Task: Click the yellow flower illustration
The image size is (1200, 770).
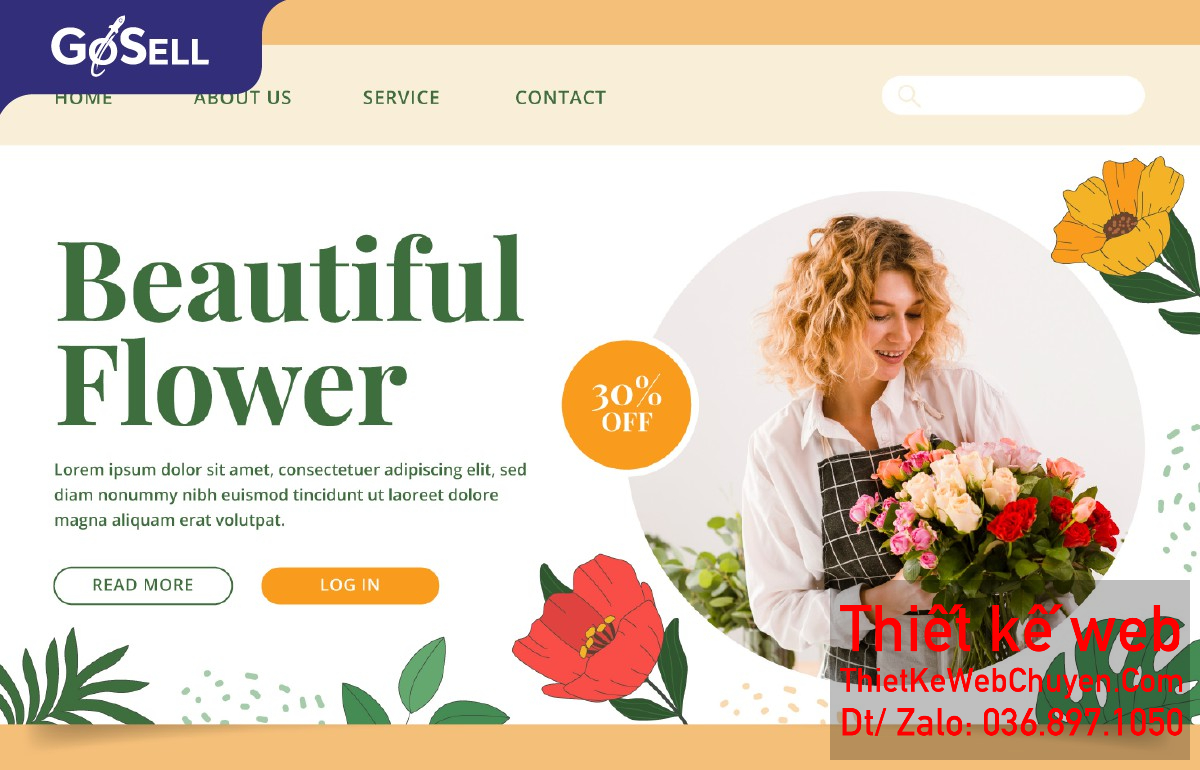Action: click(1117, 217)
